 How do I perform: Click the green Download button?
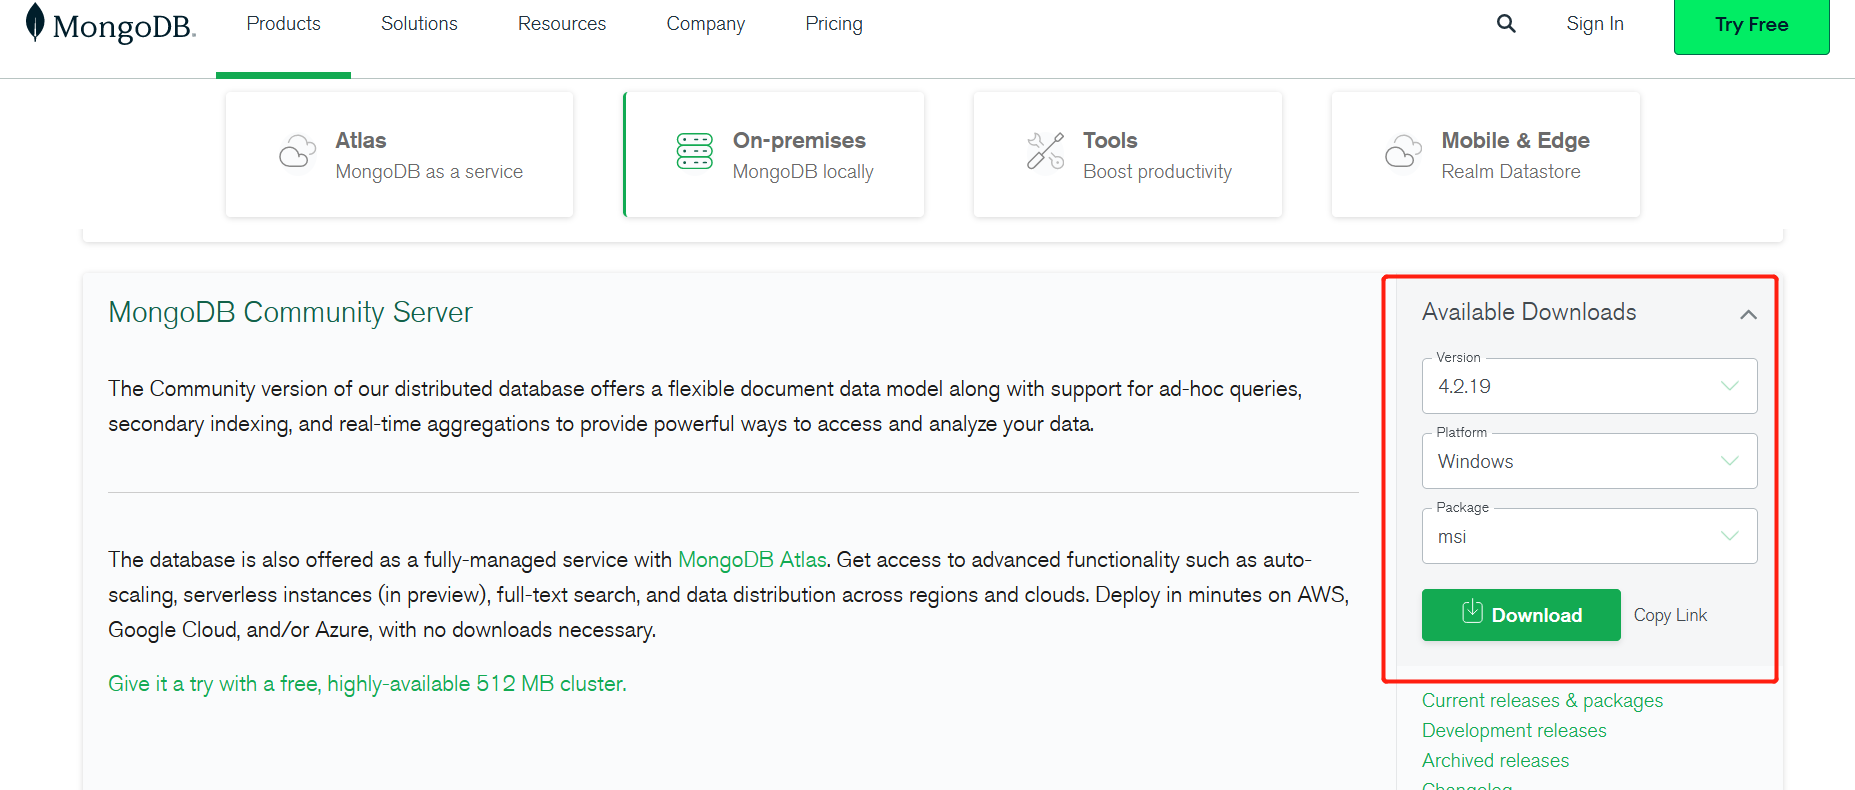1521,614
